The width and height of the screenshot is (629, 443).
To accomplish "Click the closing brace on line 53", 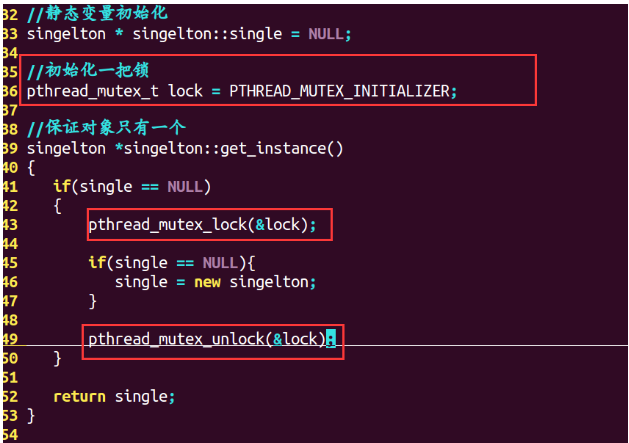I will (31, 416).
